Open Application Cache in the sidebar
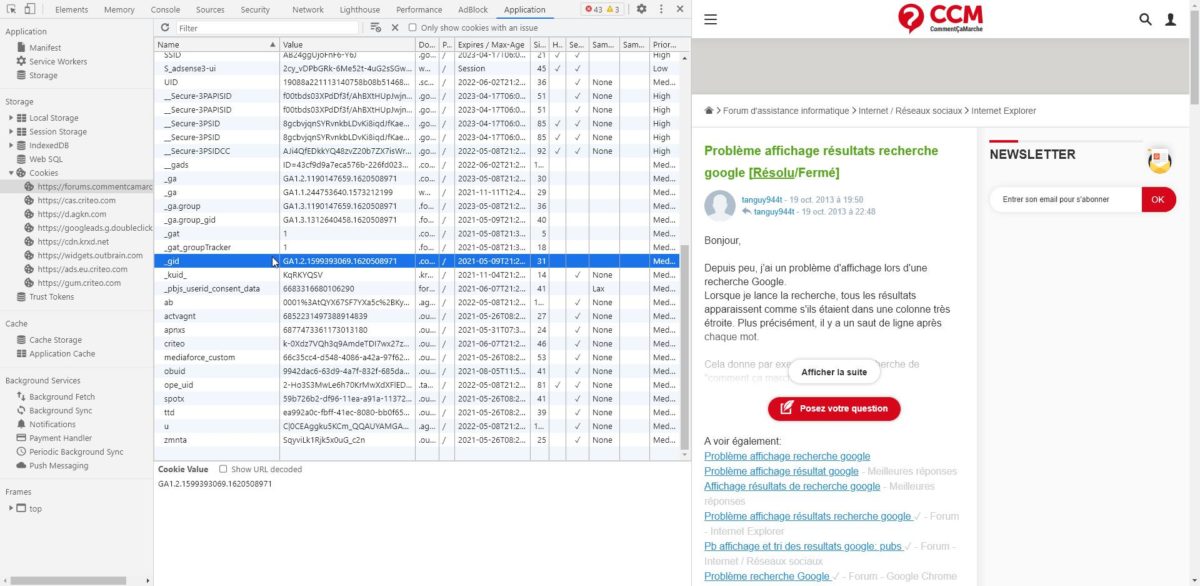The height and width of the screenshot is (586, 1200). coord(62,354)
